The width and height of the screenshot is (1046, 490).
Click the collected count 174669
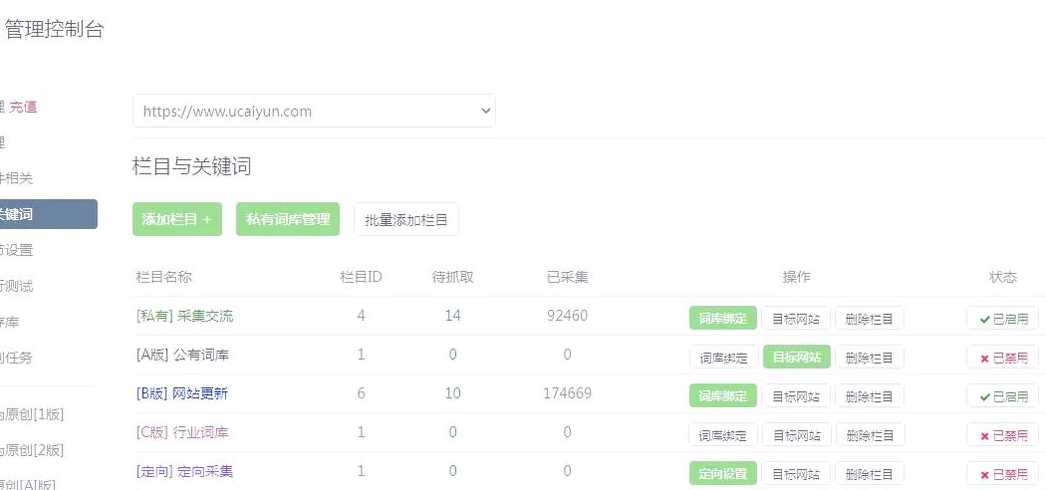(x=567, y=393)
